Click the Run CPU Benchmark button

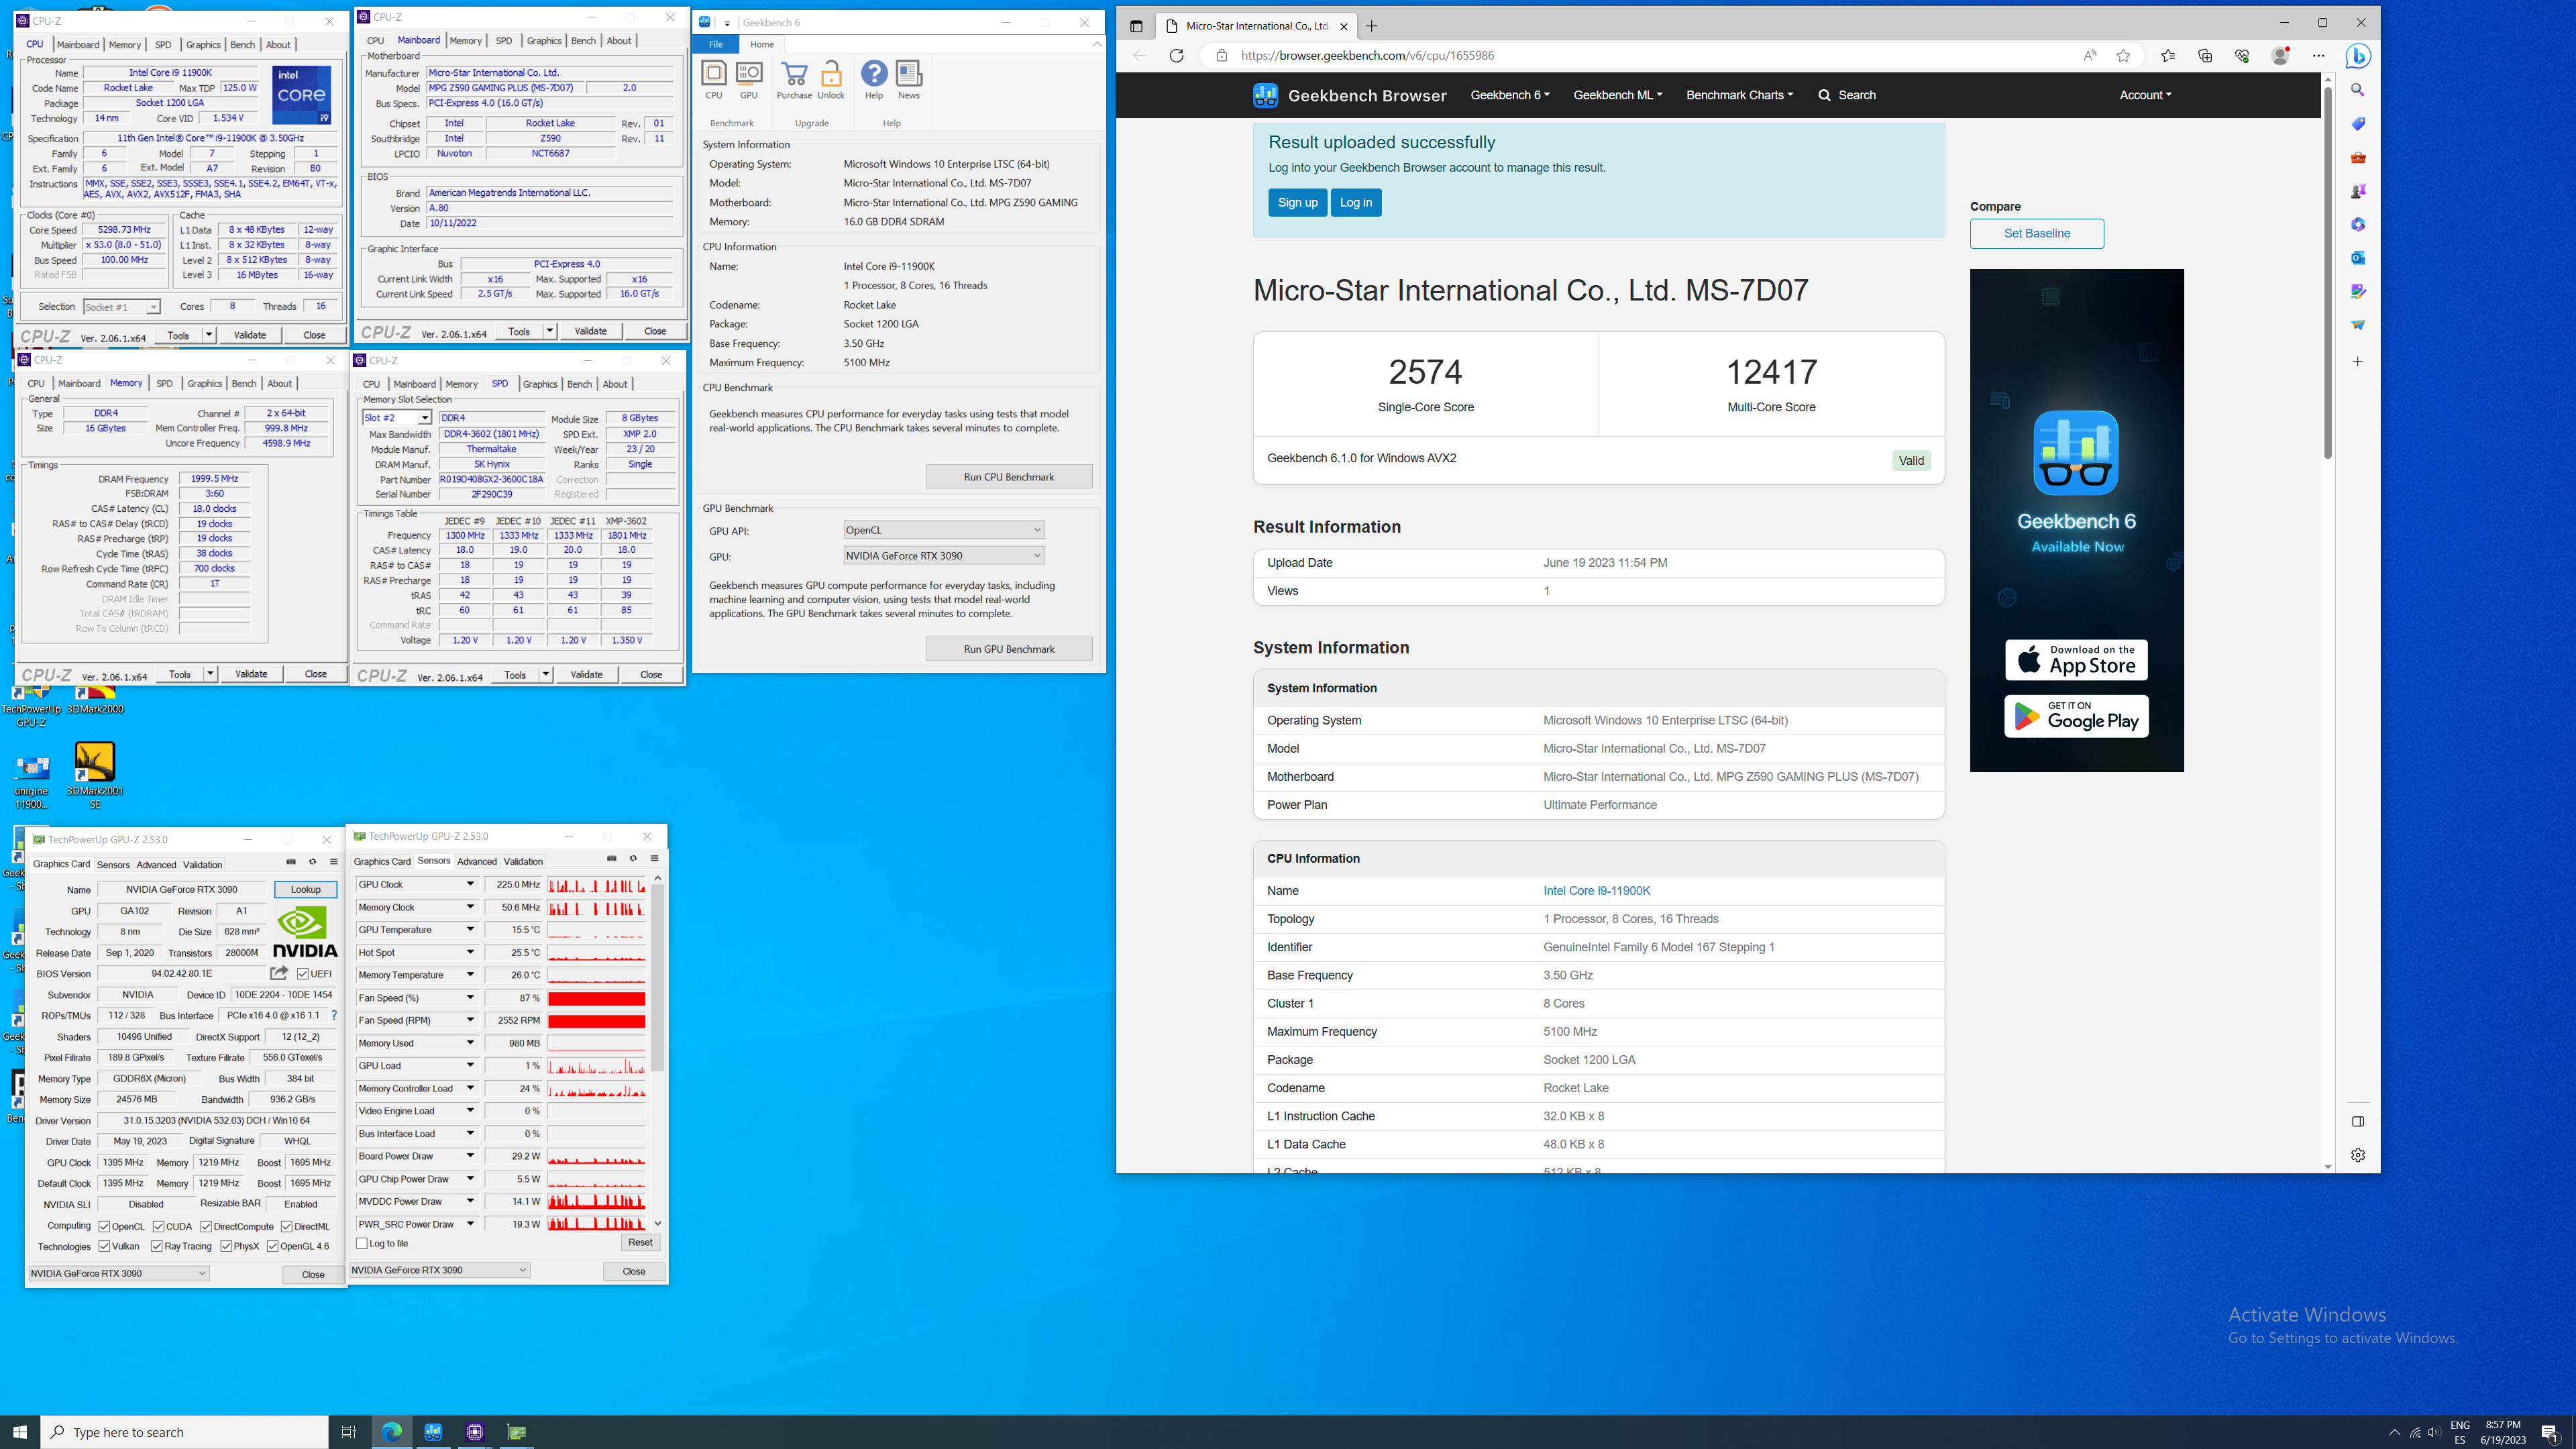[1009, 477]
